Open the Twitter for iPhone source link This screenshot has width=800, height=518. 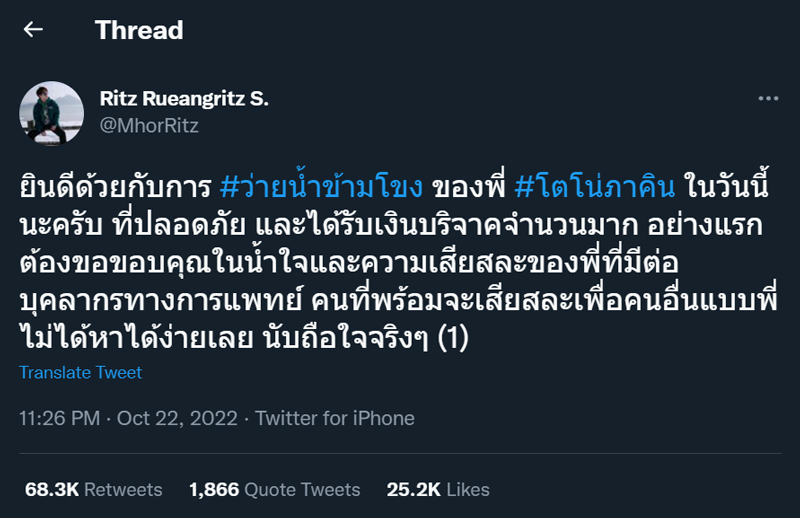click(335, 418)
